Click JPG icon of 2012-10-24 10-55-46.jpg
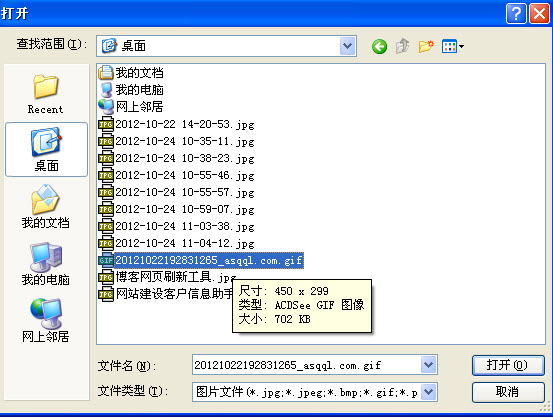 point(105,175)
